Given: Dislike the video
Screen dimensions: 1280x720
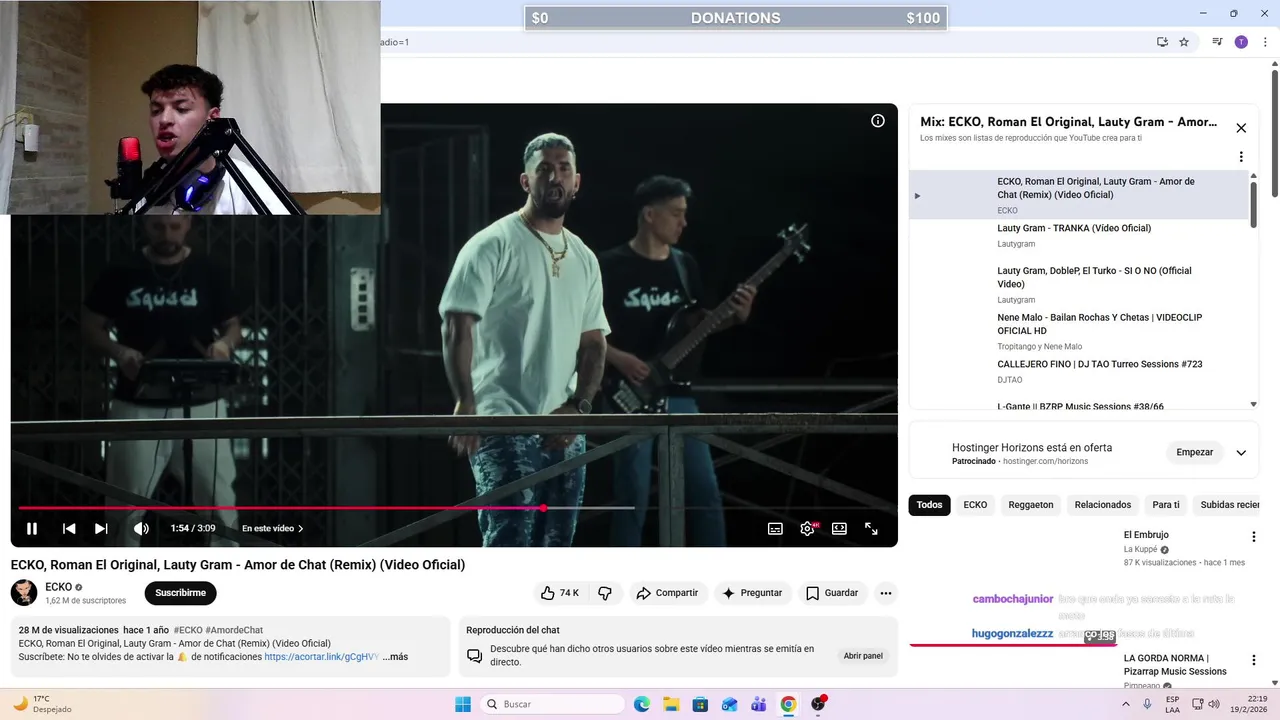Looking at the screenshot, I should coord(605,593).
